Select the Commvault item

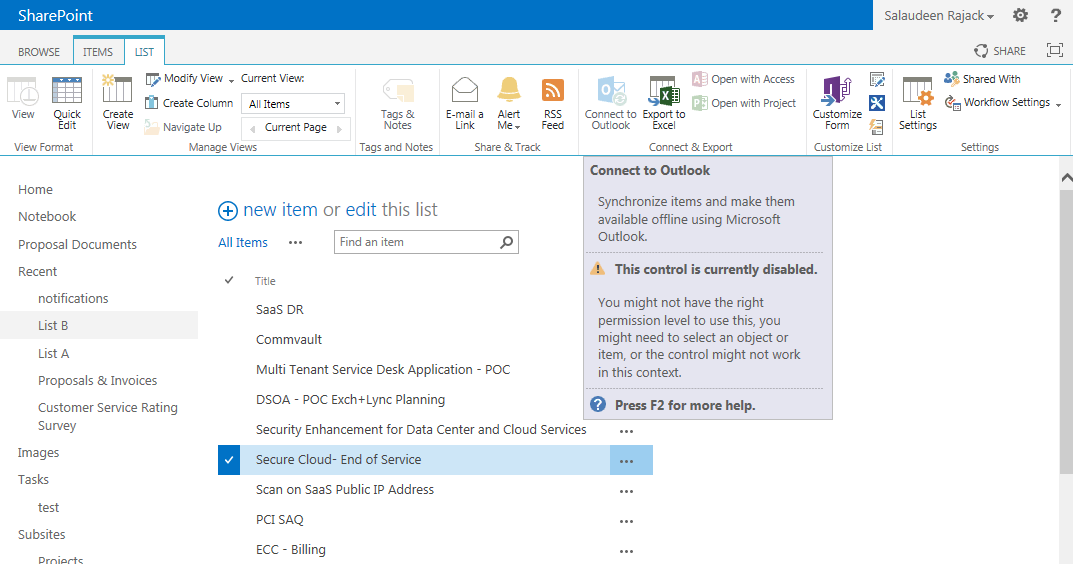tap(289, 339)
